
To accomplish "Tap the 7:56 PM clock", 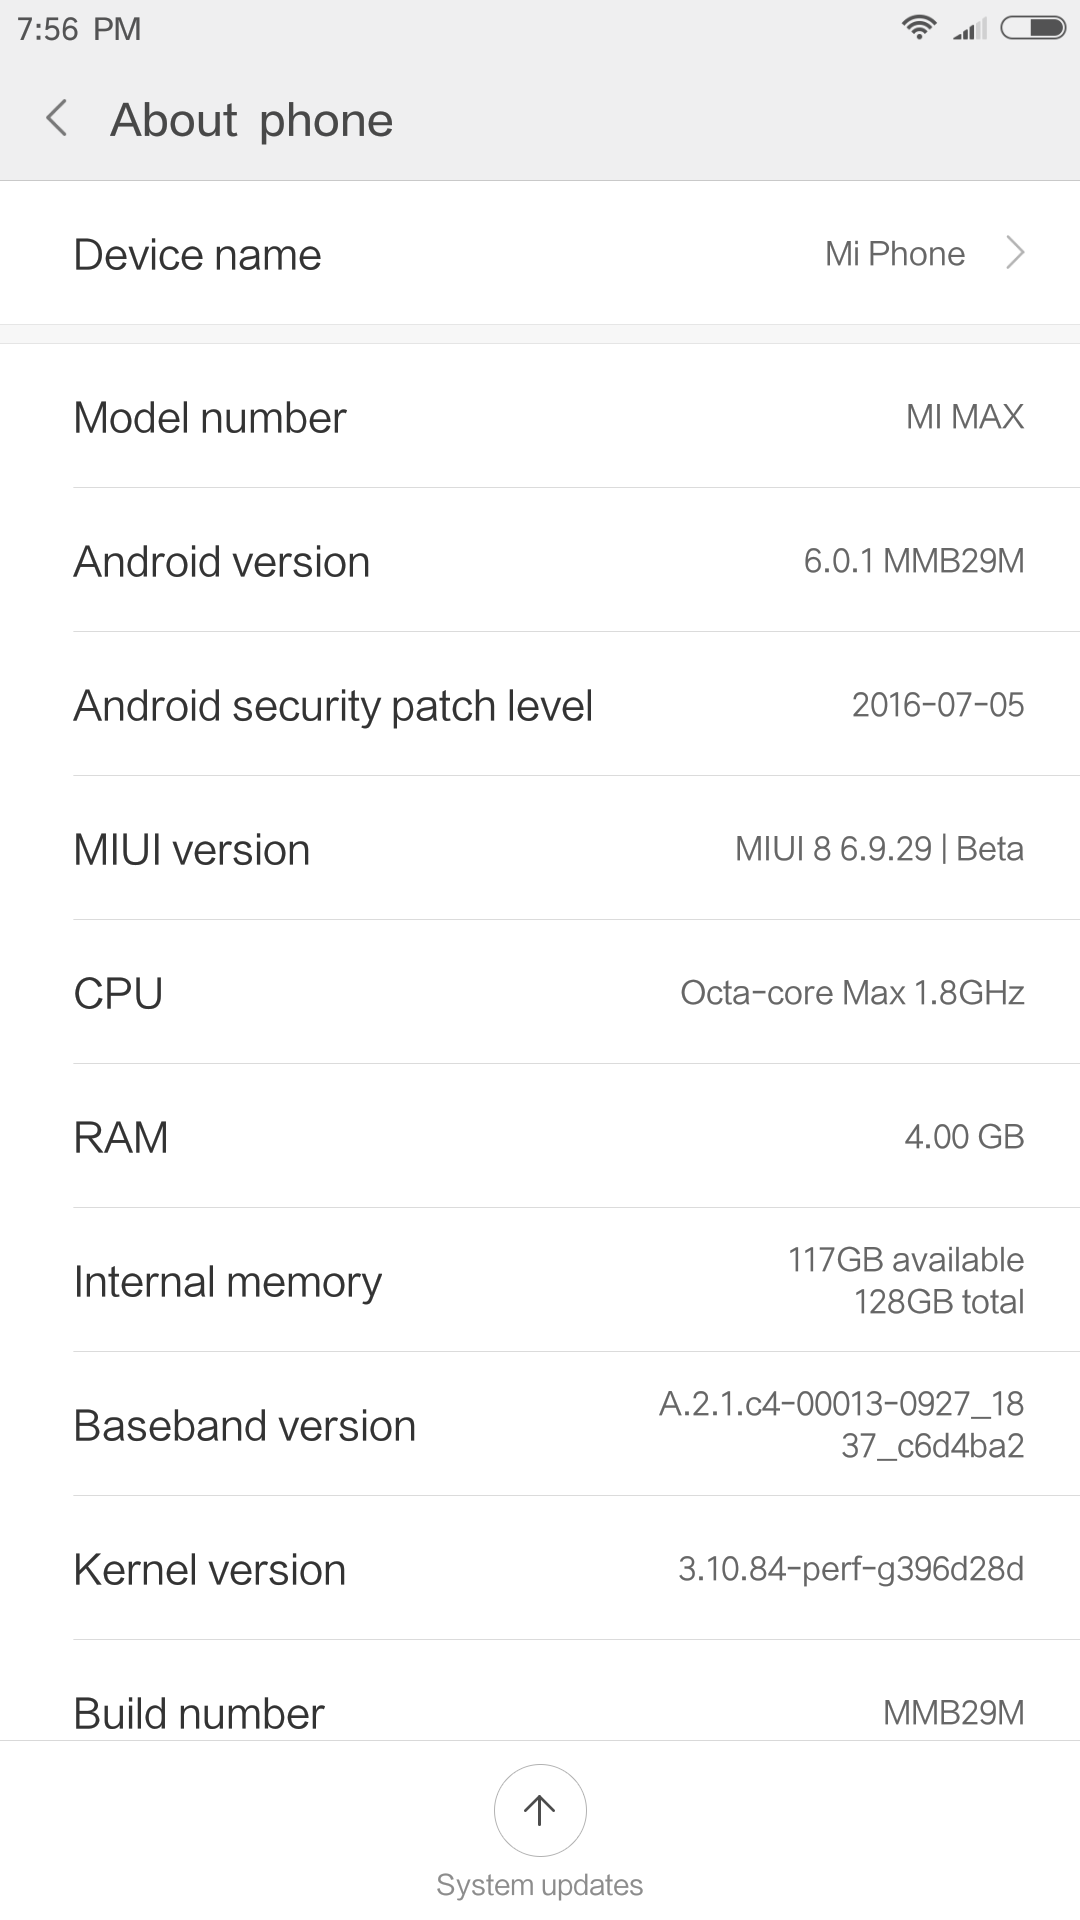I will coord(79,29).
